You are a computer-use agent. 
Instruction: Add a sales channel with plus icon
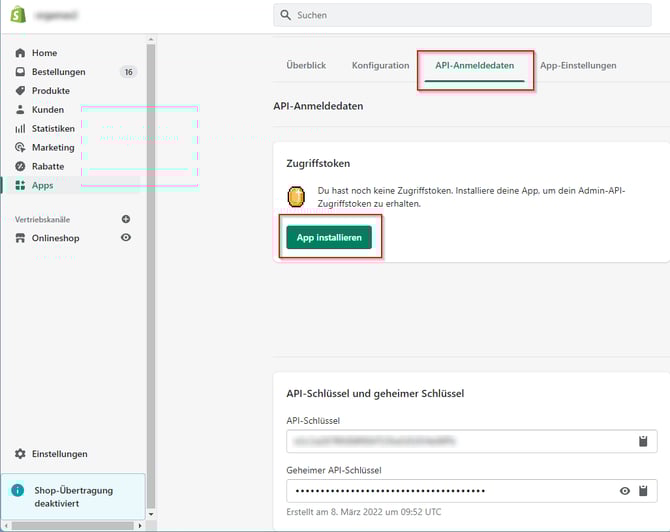tap(126, 219)
